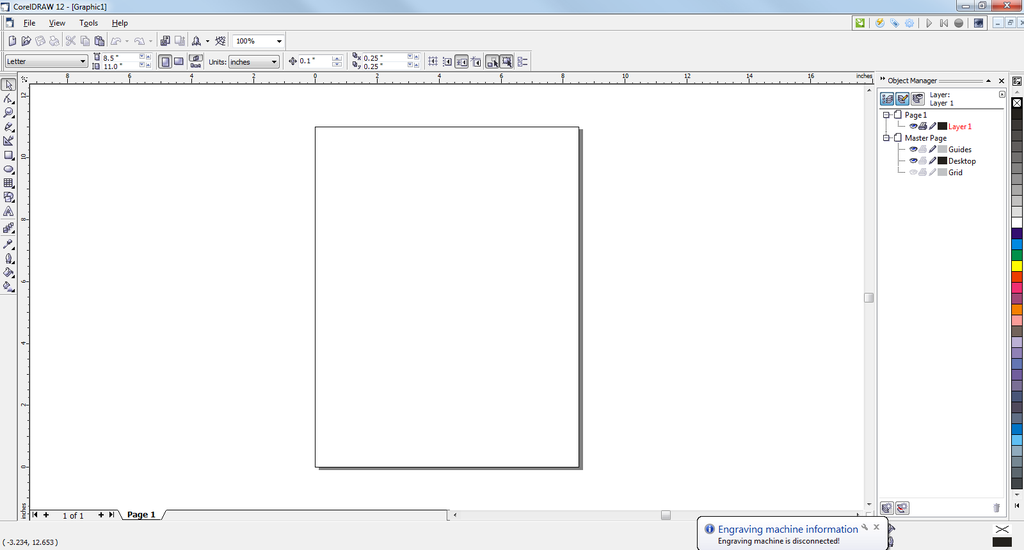Viewport: 1024px width, 550px height.
Task: Collapse the Master Page tree node
Action: click(886, 138)
